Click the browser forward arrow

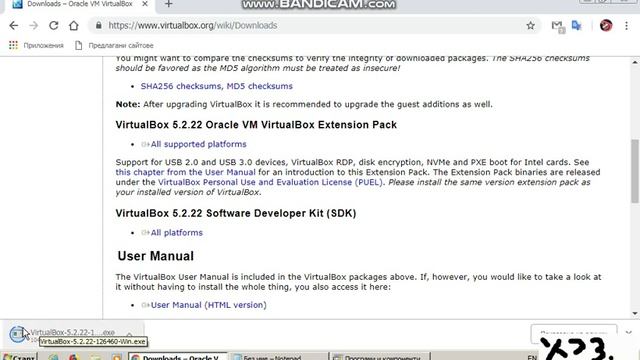coord(33,25)
